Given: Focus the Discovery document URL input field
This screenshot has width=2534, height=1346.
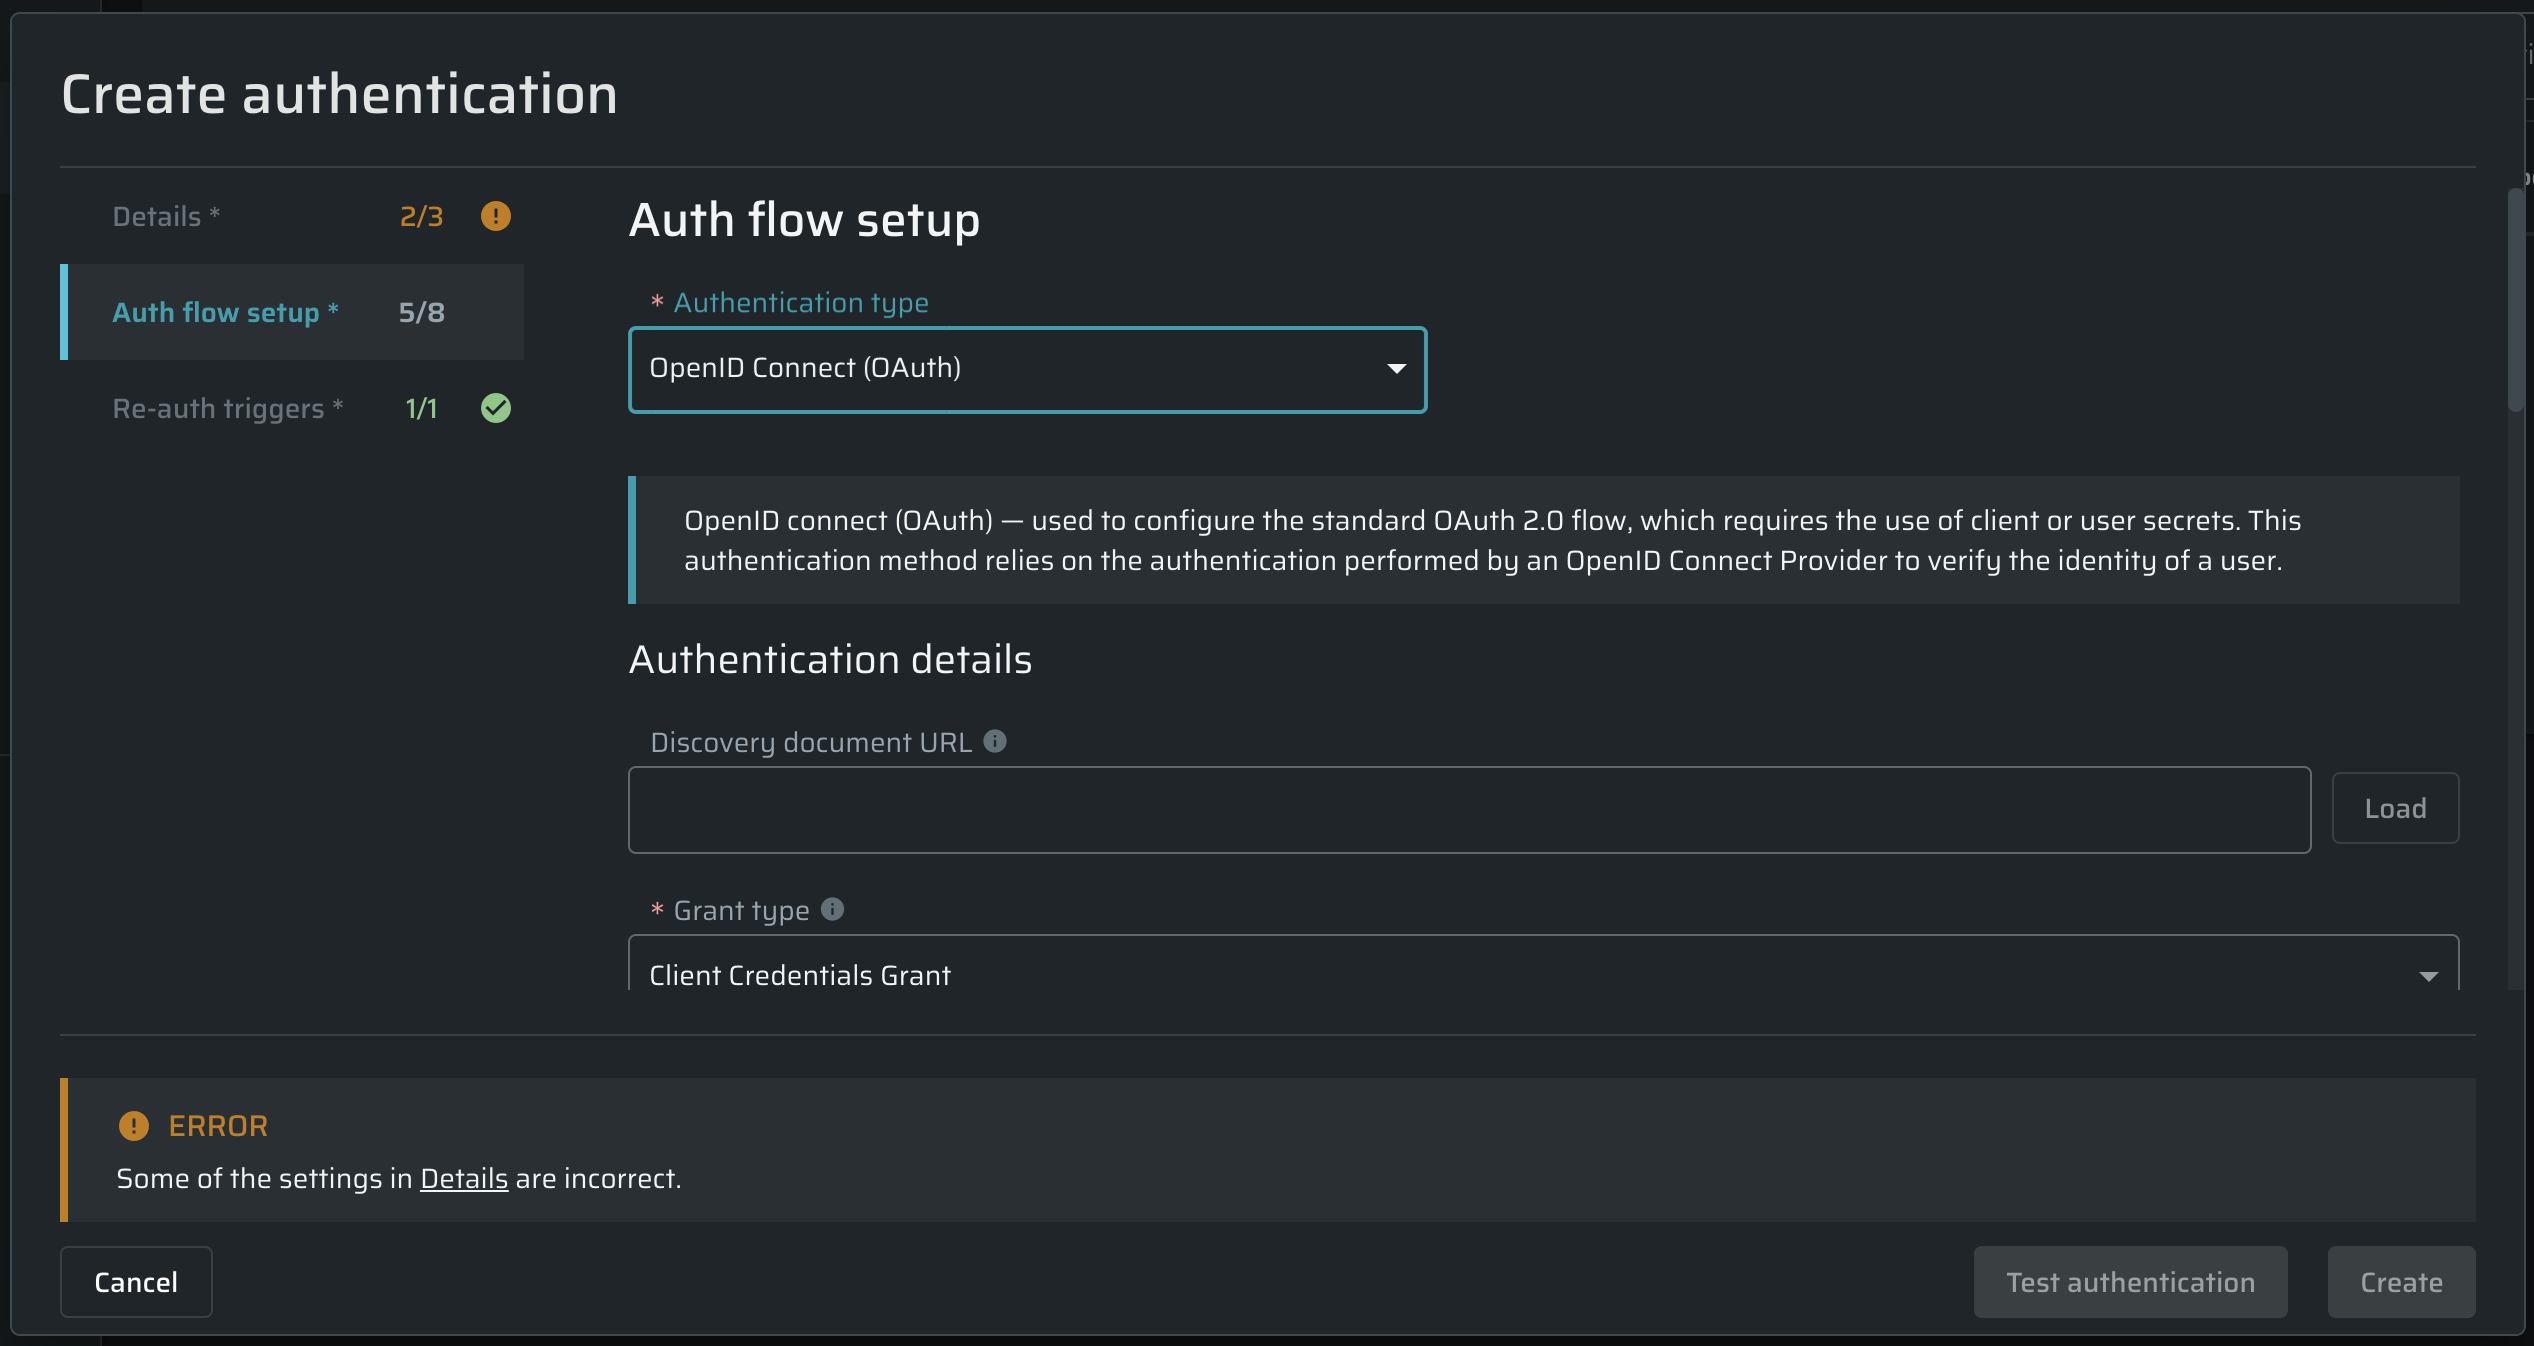Looking at the screenshot, I should [1468, 810].
